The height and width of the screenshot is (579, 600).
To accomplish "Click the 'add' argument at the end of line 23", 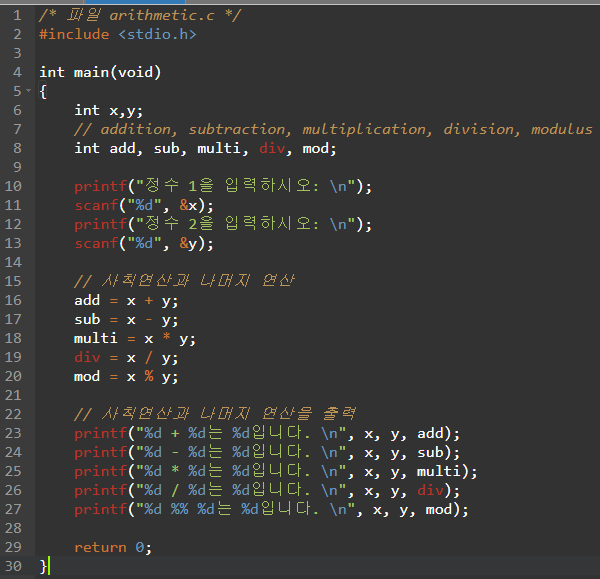I will pyautogui.click(x=430, y=434).
